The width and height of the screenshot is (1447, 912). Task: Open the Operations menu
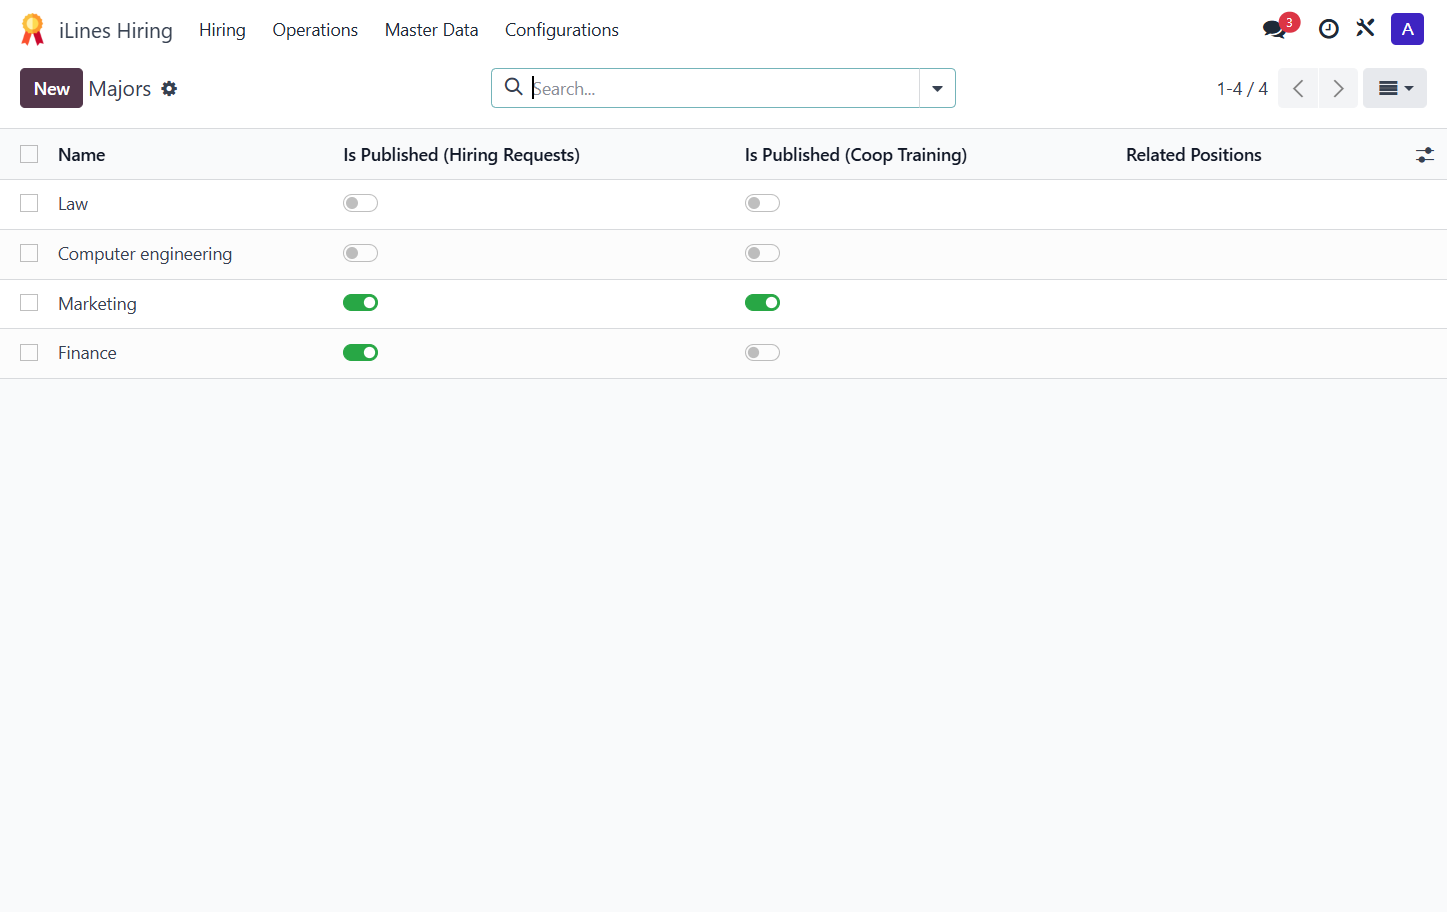point(315,30)
